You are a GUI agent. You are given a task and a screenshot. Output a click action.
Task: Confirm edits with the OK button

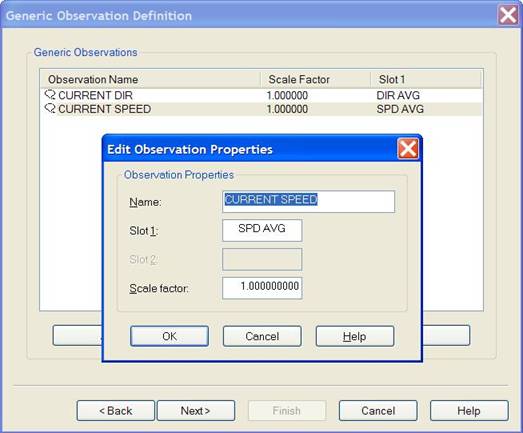(169, 336)
